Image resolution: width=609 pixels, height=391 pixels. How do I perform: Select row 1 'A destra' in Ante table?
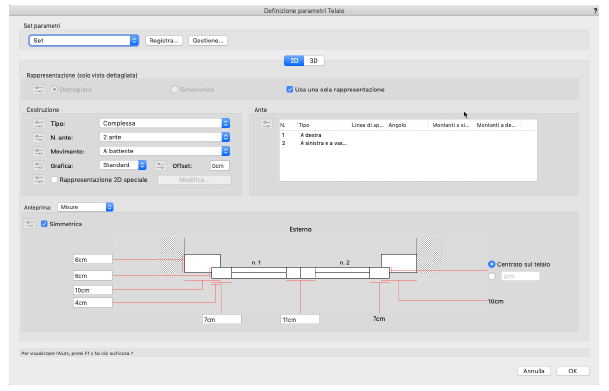click(x=408, y=135)
